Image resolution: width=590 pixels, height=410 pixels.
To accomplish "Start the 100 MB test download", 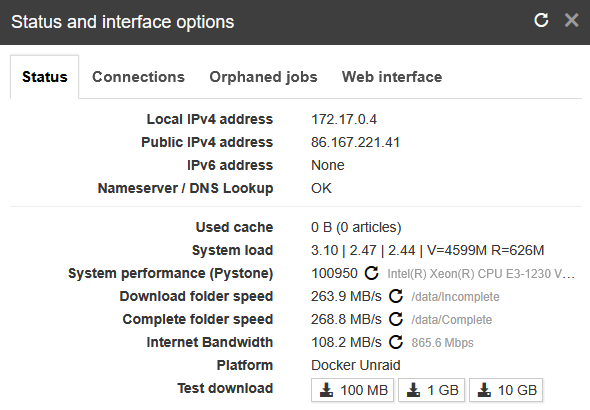I will coord(353,390).
